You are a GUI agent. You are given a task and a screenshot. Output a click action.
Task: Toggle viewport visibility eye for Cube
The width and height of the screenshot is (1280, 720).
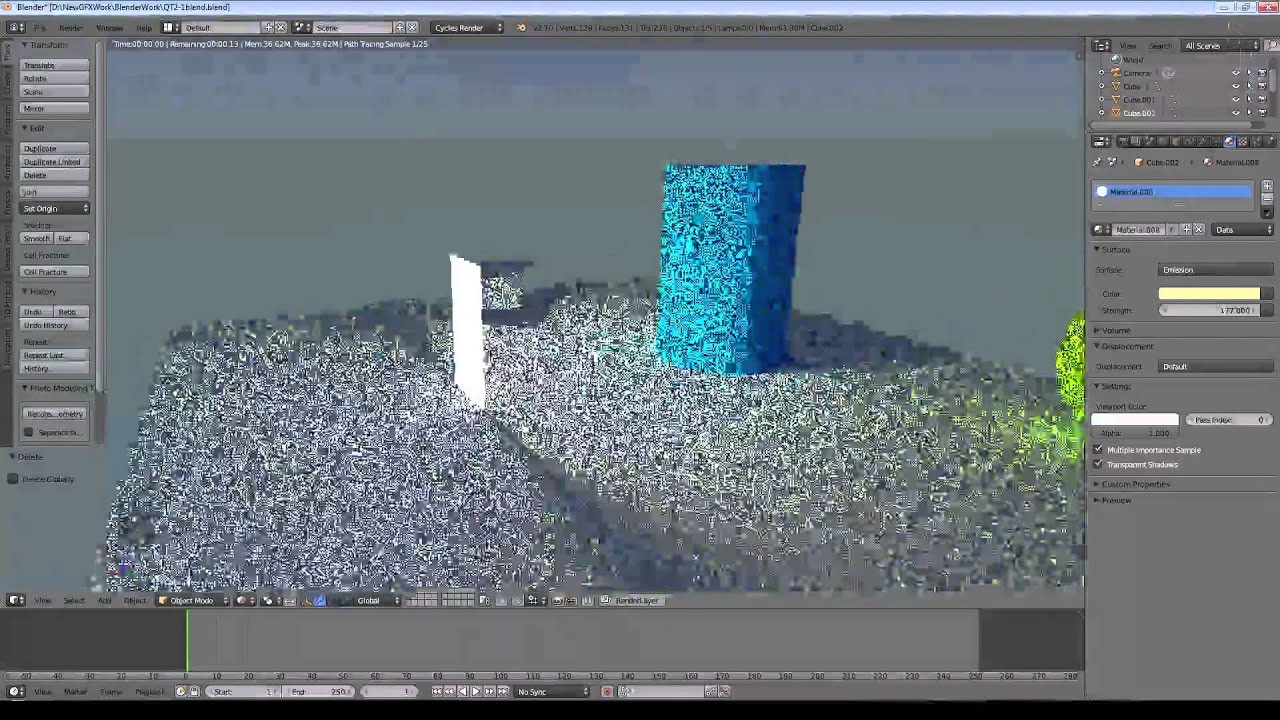(x=1236, y=86)
